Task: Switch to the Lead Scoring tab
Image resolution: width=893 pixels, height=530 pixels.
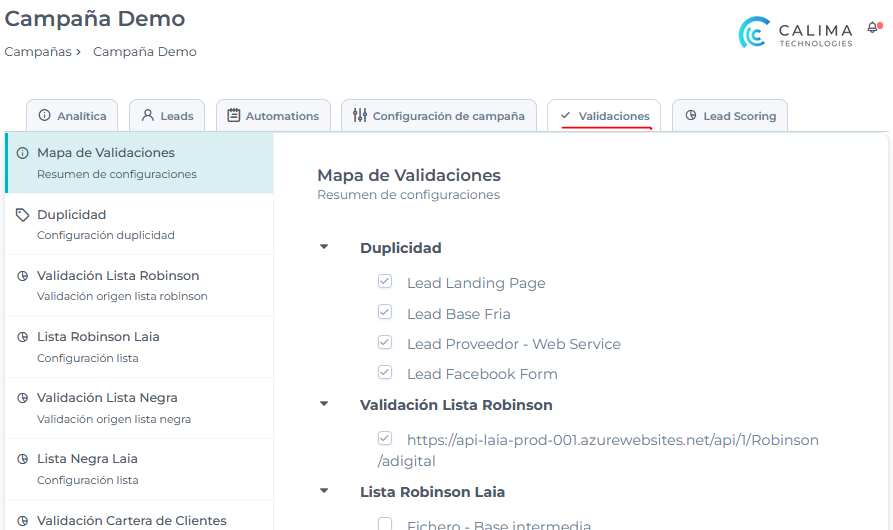Action: 730,116
